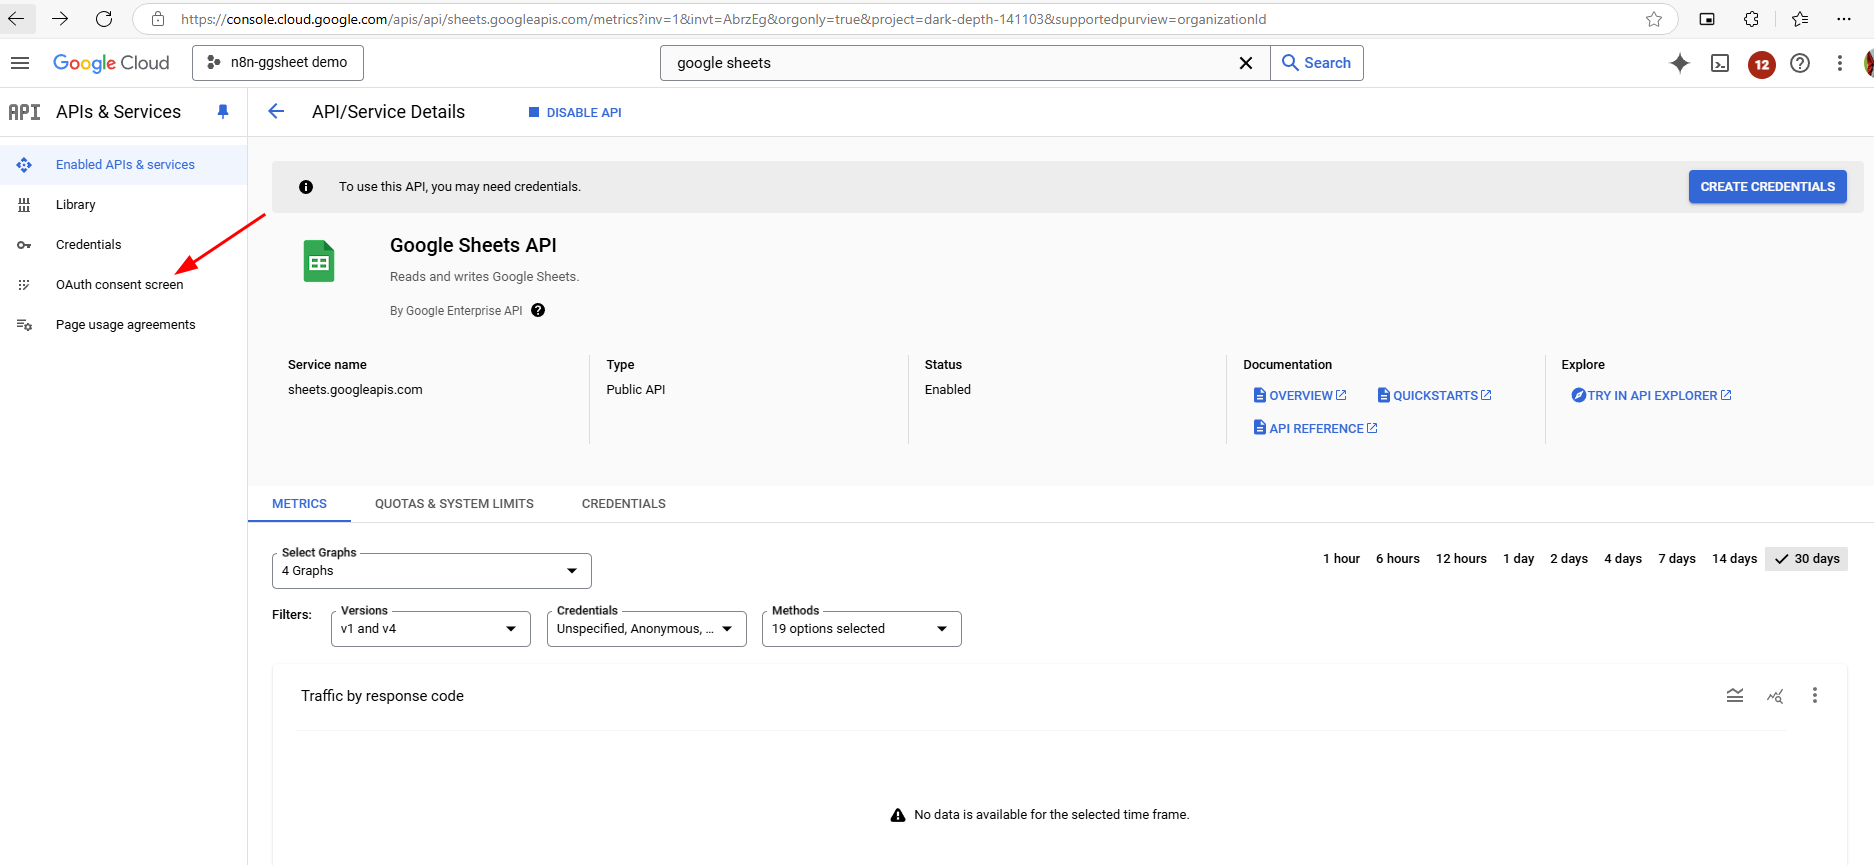
Task: Open the Methods filter dropdown
Action: 862,629
